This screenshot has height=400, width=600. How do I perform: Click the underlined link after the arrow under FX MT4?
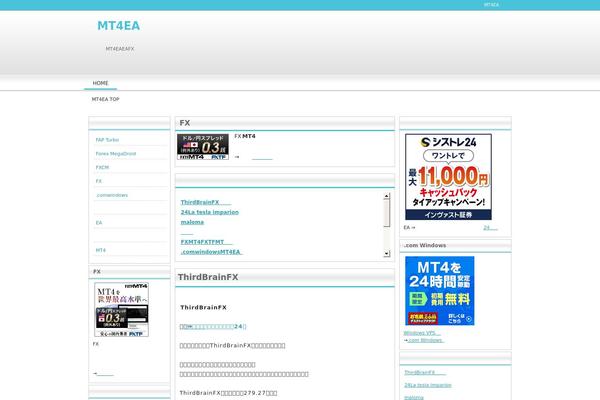coord(262,157)
